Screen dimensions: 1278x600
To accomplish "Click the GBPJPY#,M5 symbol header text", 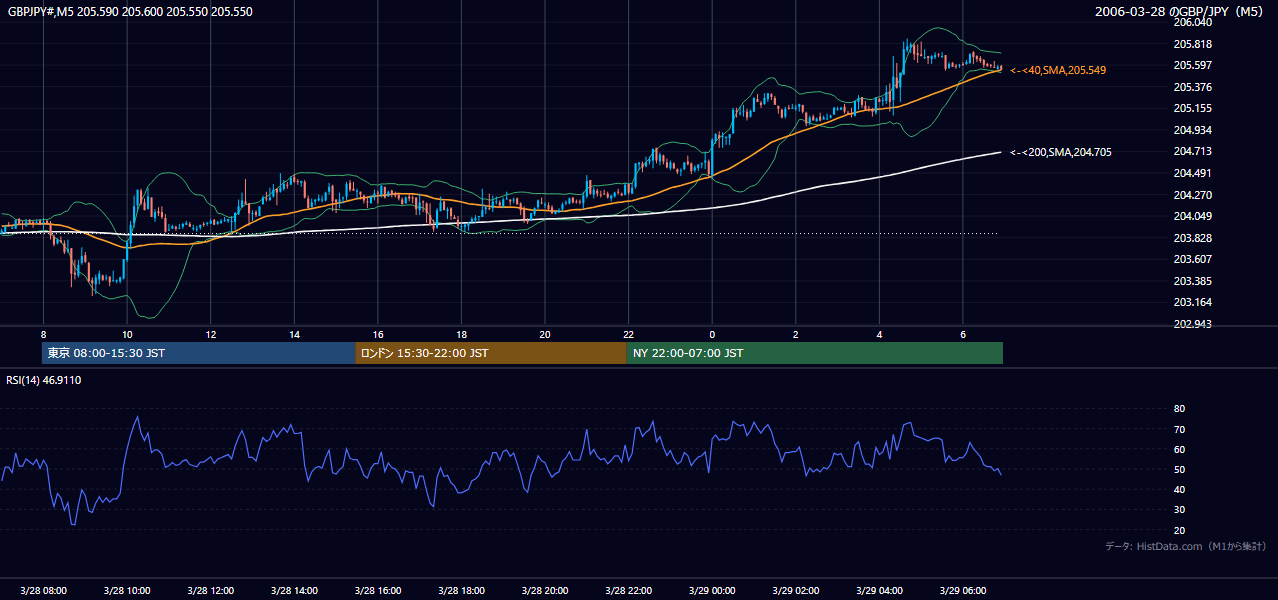I will (x=130, y=11).
